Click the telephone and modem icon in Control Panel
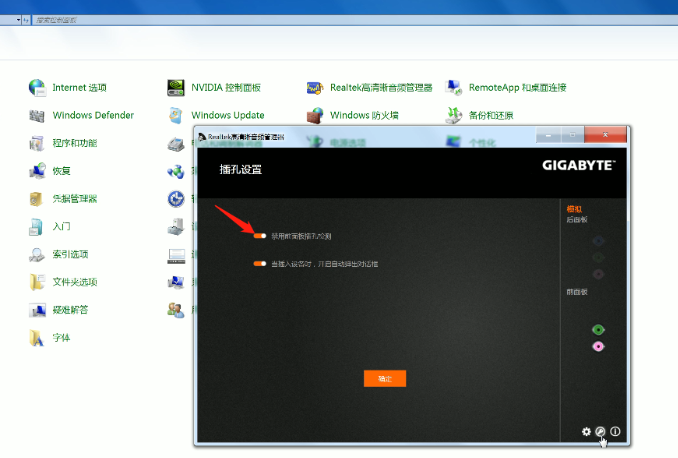 (x=176, y=144)
